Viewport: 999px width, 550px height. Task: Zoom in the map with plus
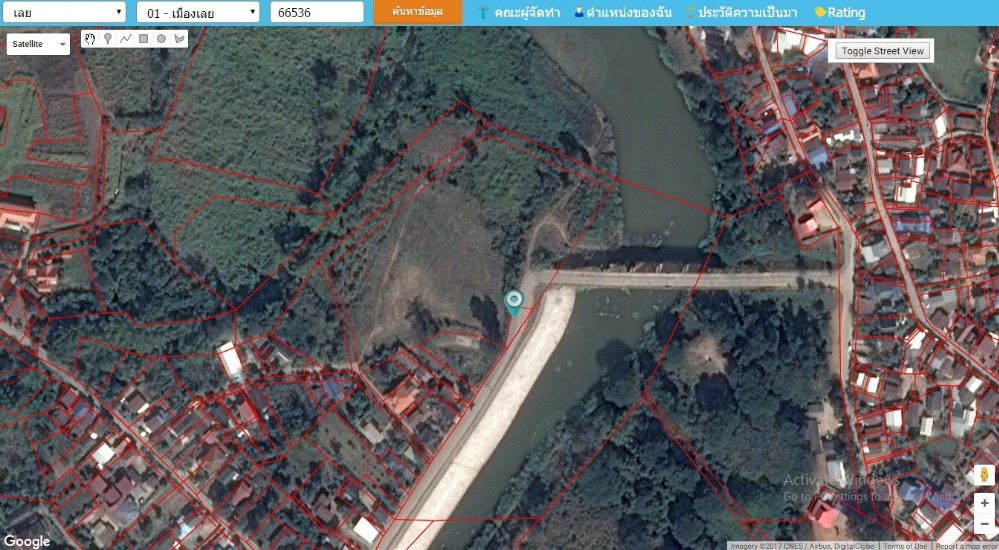[984, 504]
